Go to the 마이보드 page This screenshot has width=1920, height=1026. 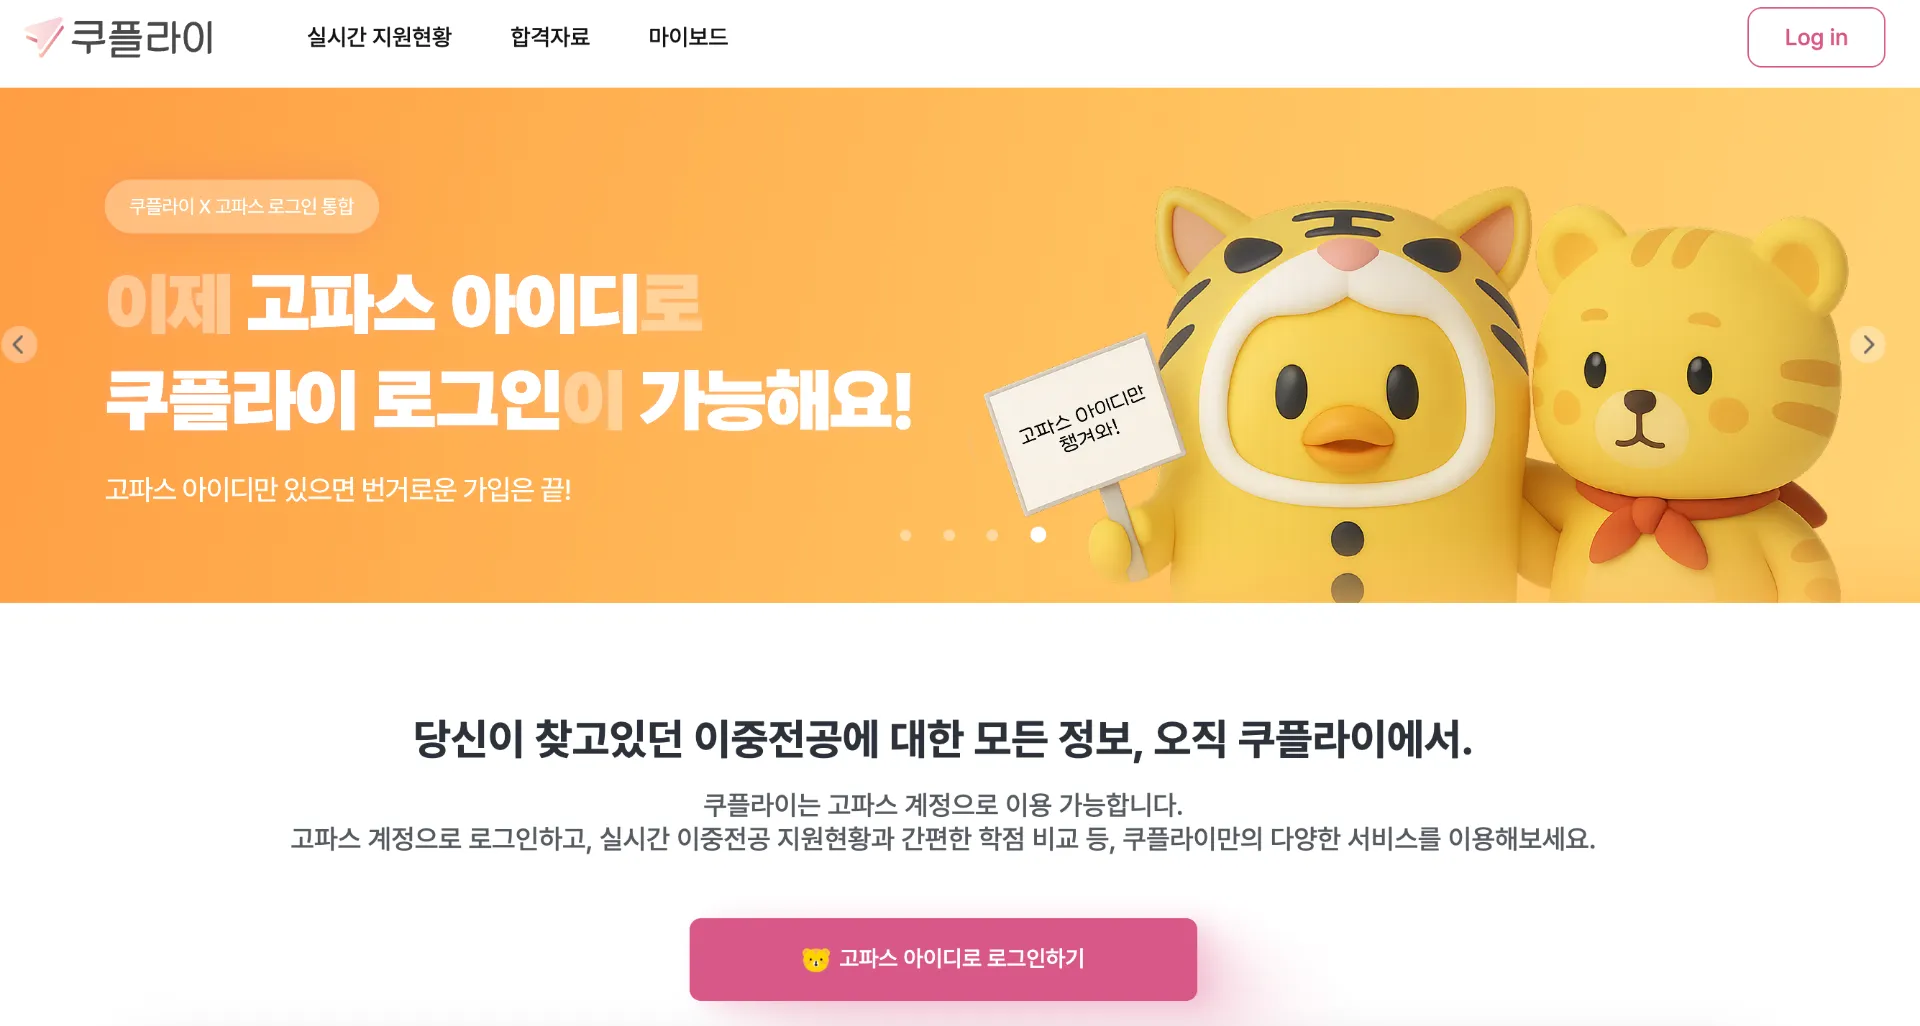[688, 37]
